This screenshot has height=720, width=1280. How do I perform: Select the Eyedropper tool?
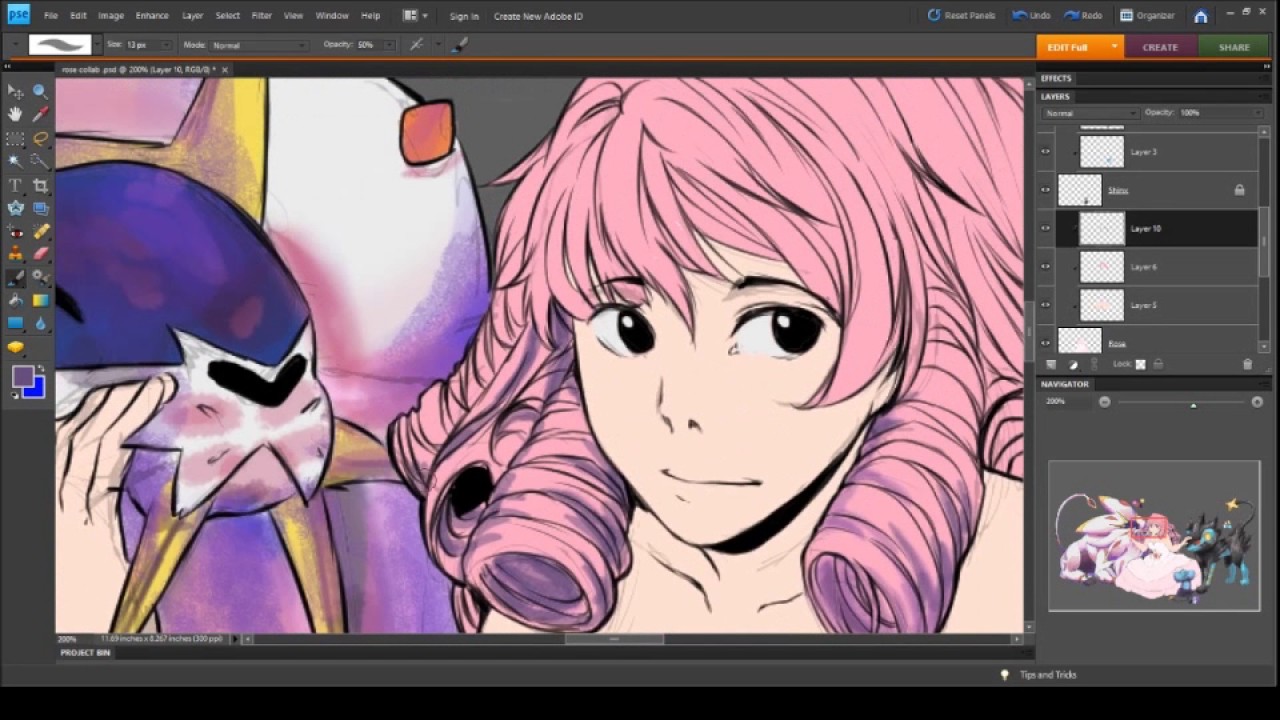40,115
